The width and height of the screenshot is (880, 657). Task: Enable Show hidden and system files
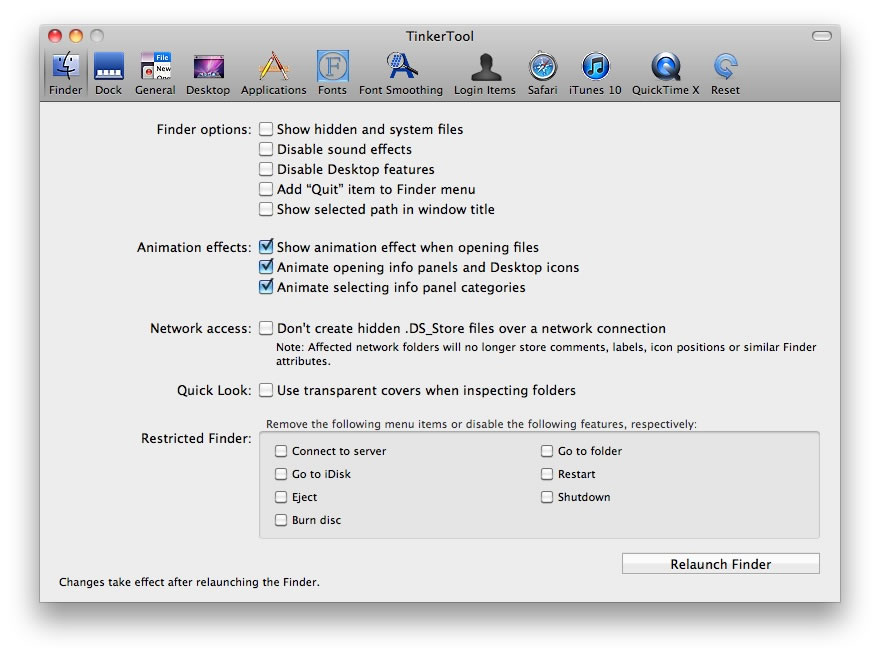(266, 129)
